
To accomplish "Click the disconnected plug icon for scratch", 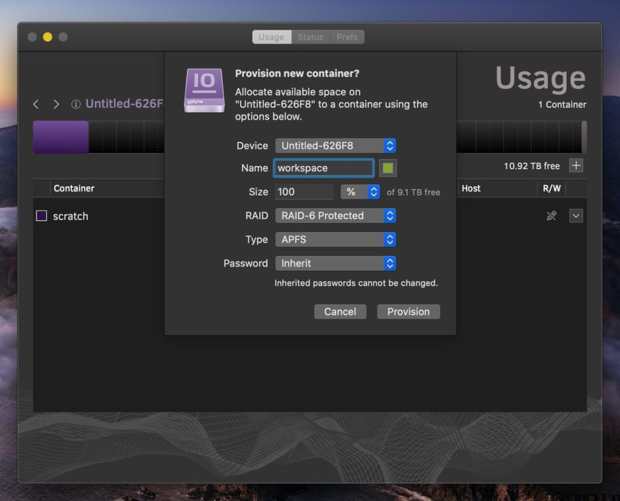I will 552,216.
